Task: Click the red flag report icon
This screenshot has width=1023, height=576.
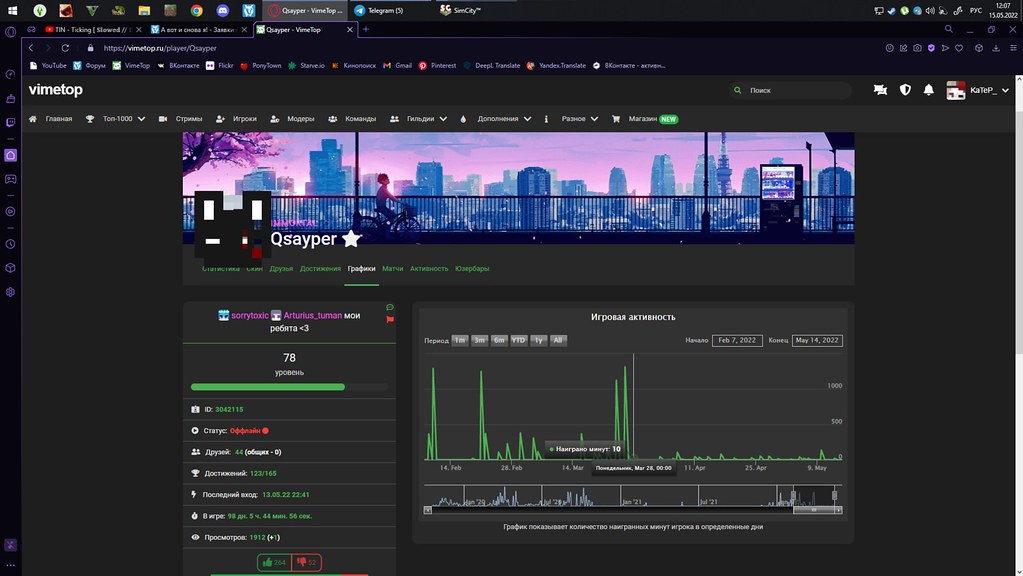Action: (390, 319)
